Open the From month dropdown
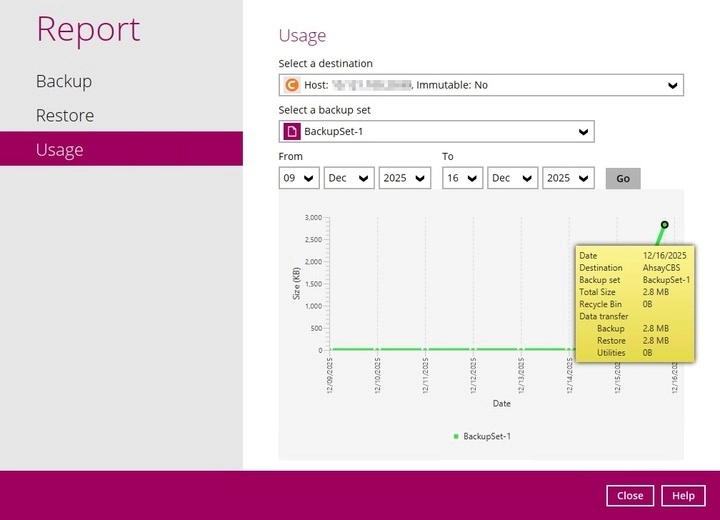 point(349,178)
